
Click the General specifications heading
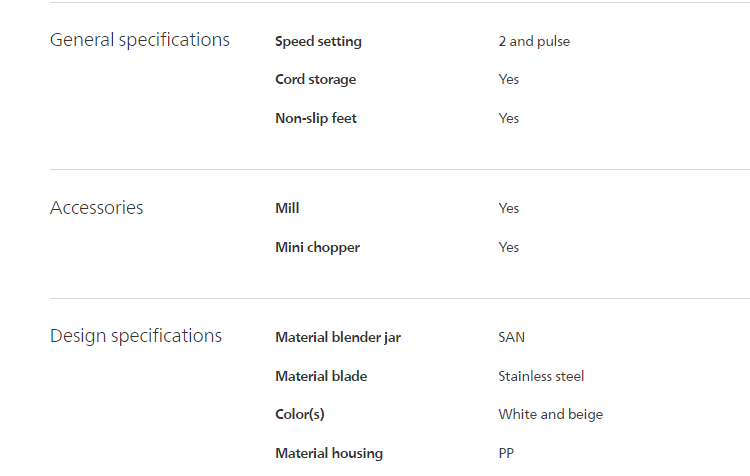point(139,40)
